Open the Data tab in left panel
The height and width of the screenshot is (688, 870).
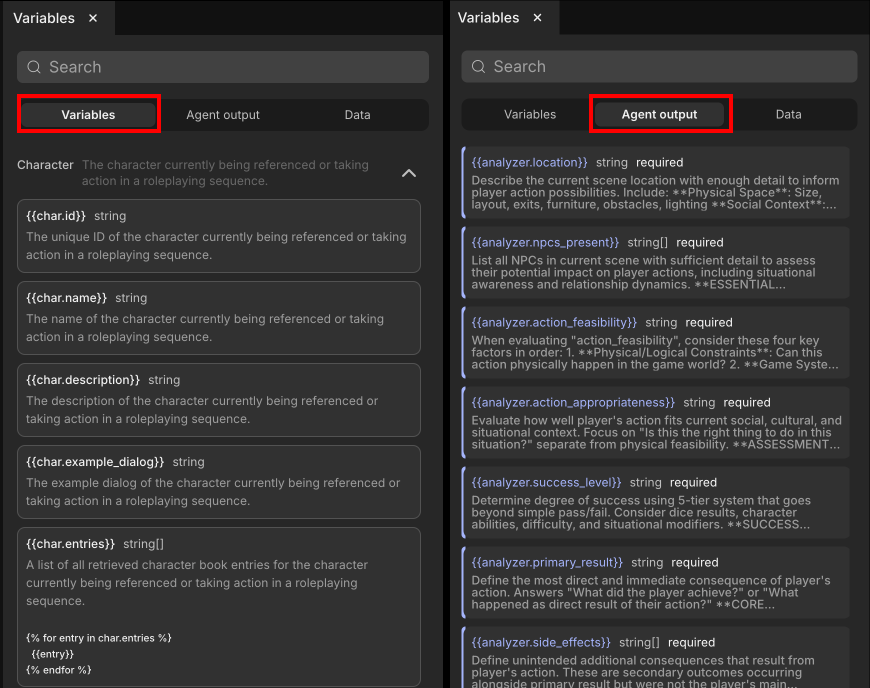pos(357,115)
